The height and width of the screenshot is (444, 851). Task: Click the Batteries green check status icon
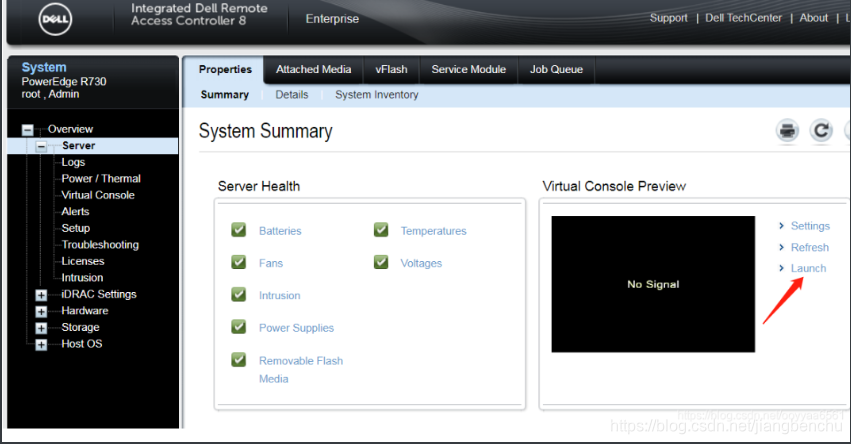pos(239,230)
